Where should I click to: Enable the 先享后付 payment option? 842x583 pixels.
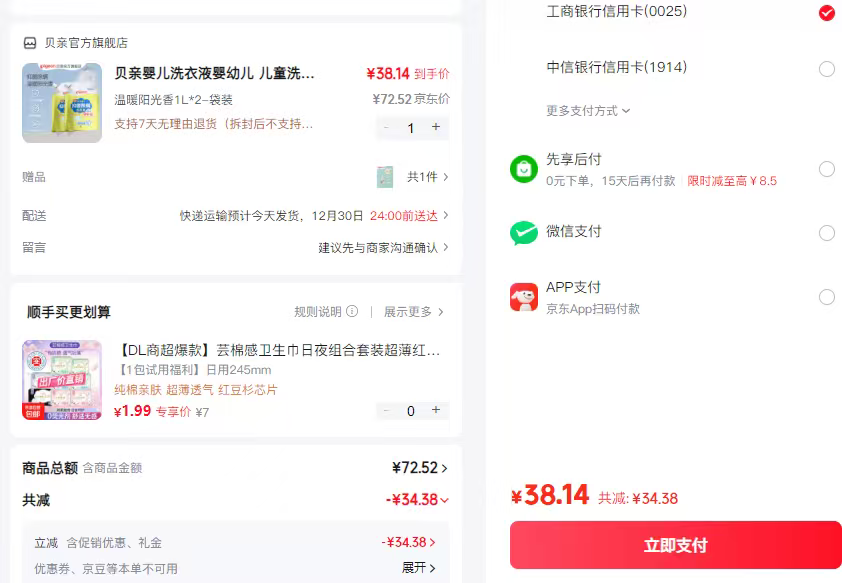pyautogui.click(x=827, y=170)
